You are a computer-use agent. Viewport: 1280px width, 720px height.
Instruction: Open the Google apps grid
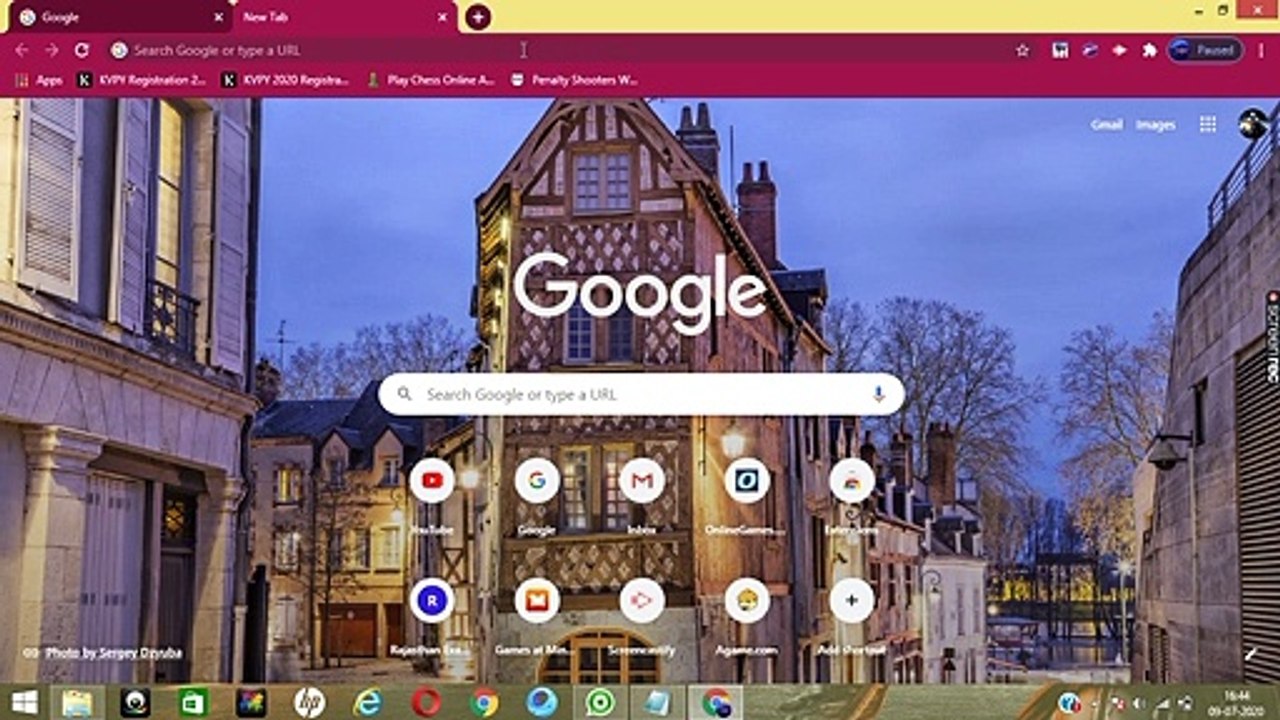(x=1208, y=124)
